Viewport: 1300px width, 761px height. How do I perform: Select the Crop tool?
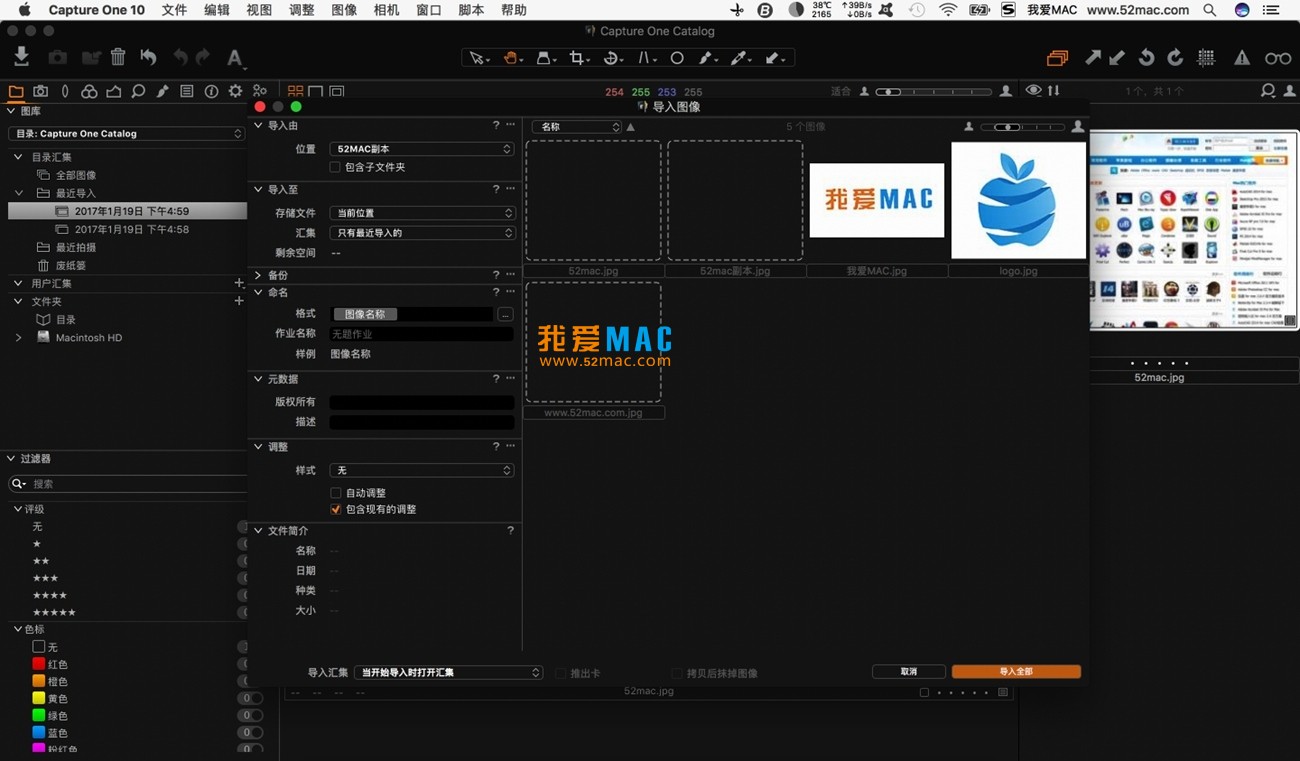point(578,58)
